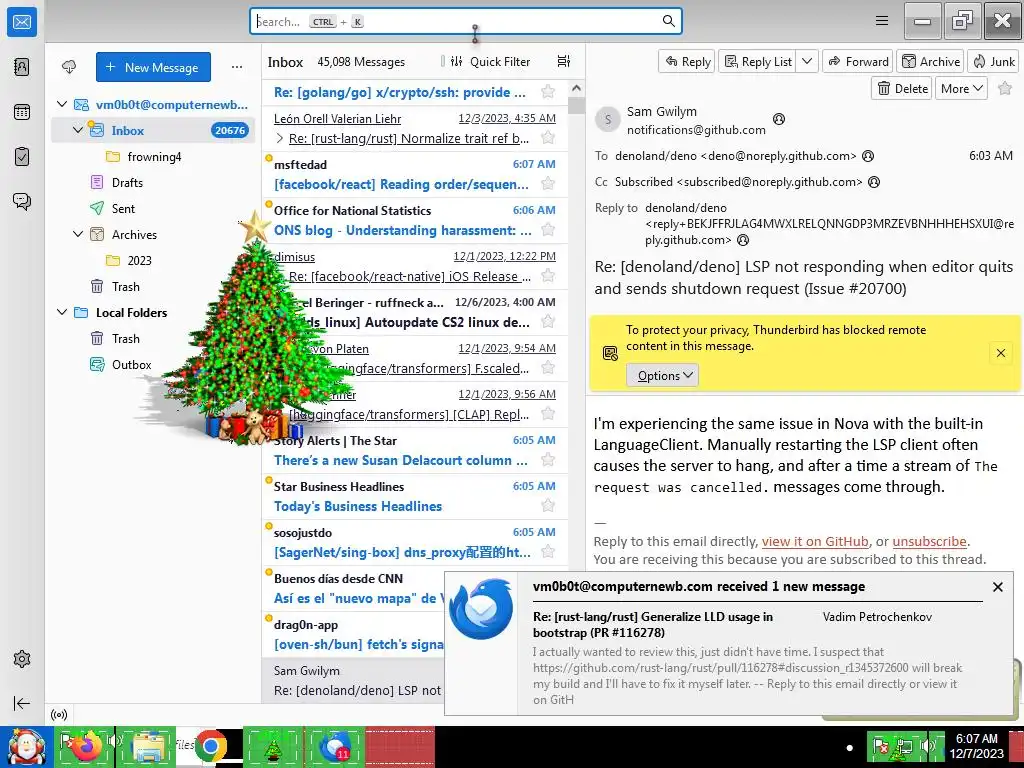Select the frowning4 folder
The height and width of the screenshot is (768, 1024).
pyautogui.click(x=153, y=156)
